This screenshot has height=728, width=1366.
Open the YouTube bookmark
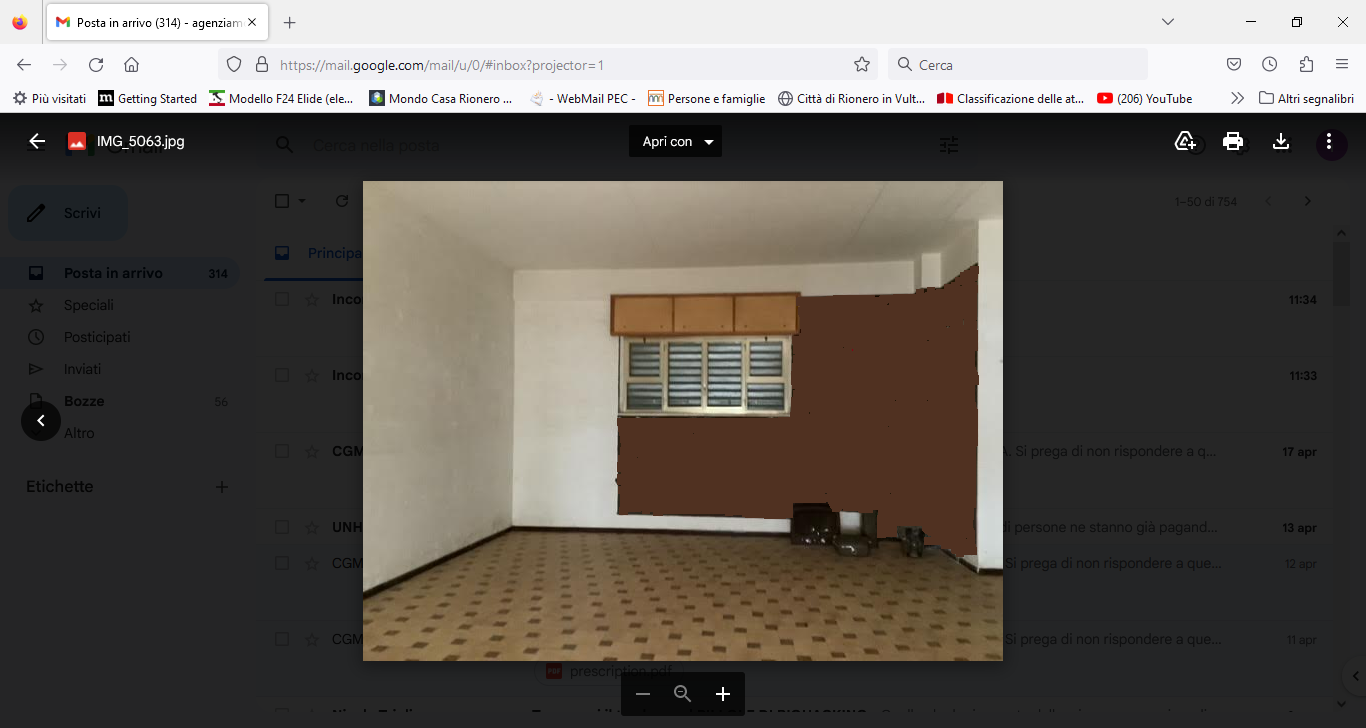coord(1145,98)
